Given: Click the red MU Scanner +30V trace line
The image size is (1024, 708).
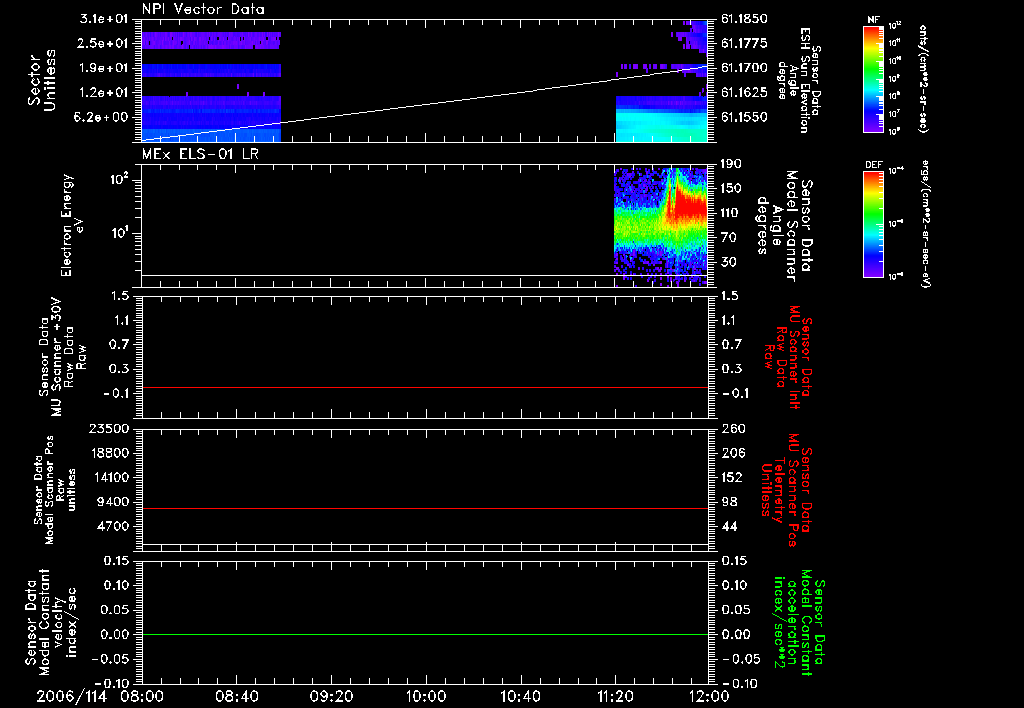Looking at the screenshot, I should 425,387.
